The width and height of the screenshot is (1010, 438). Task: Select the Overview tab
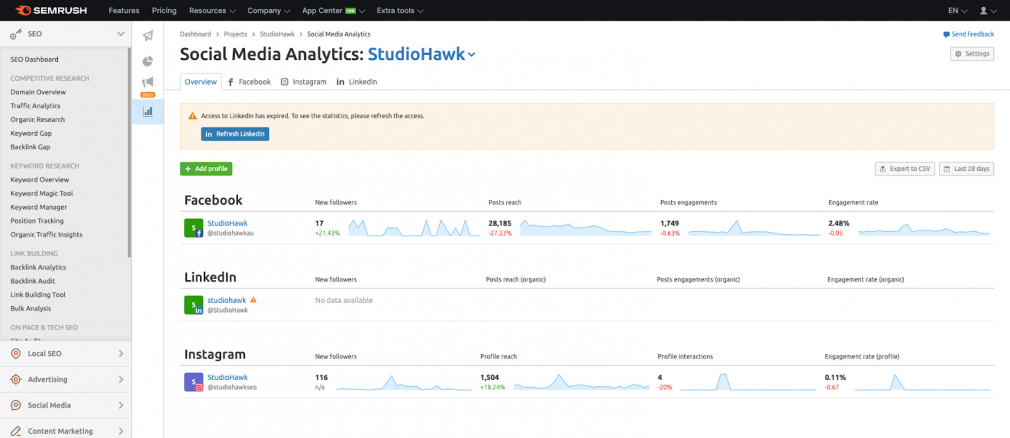200,82
